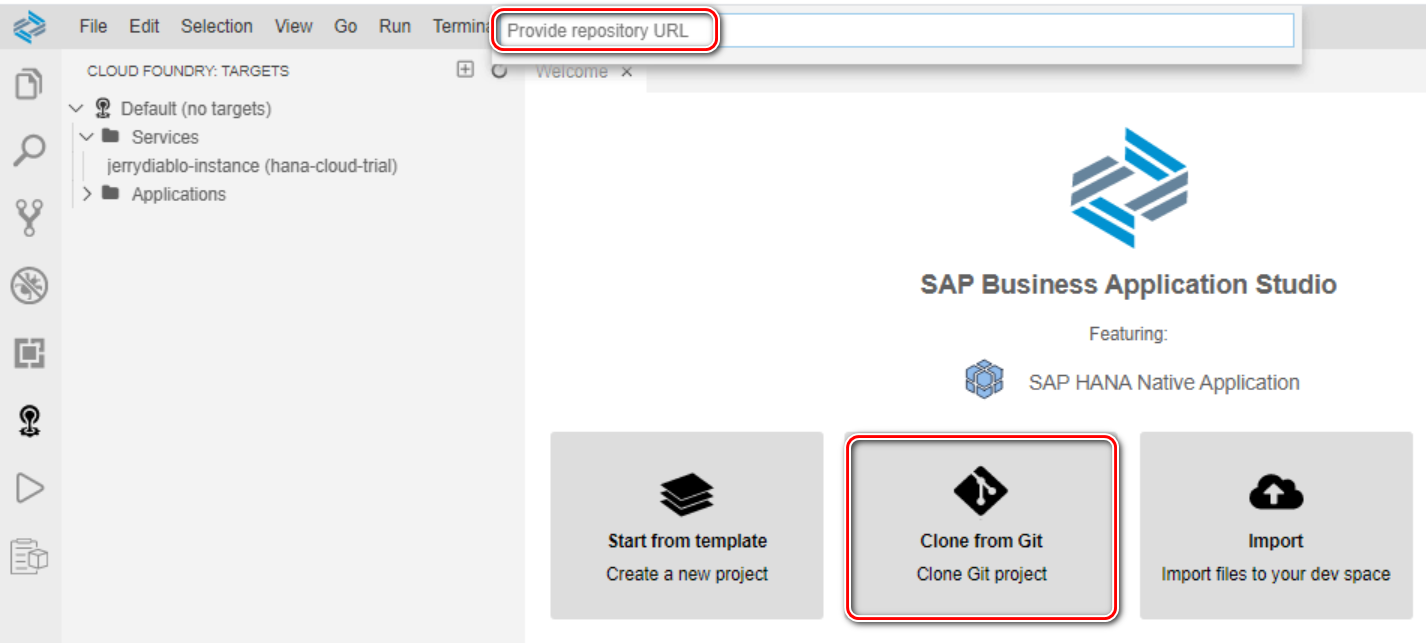
Task: Open the Run Configurations play icon
Action: 30,488
